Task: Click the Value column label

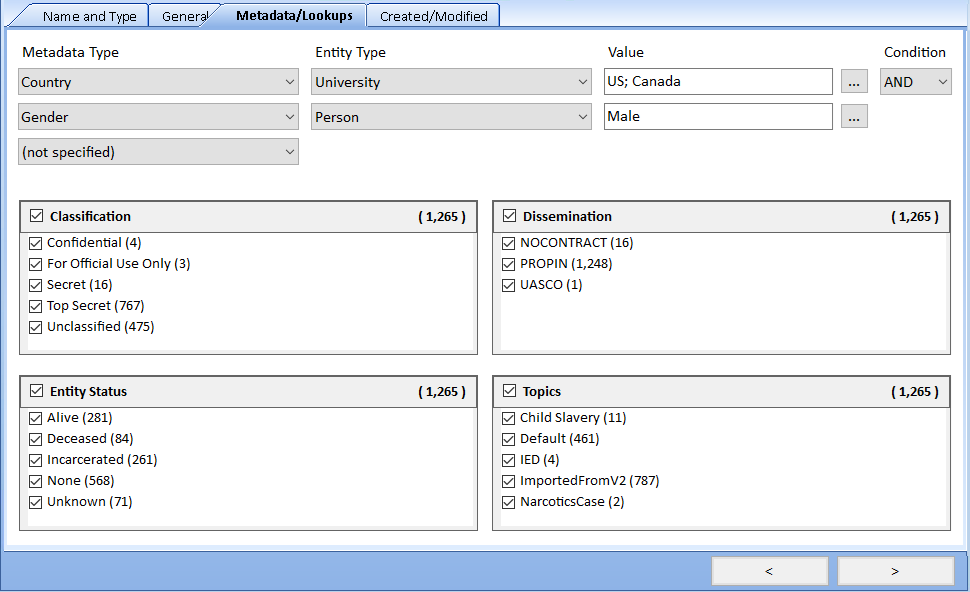Action: 625,53
